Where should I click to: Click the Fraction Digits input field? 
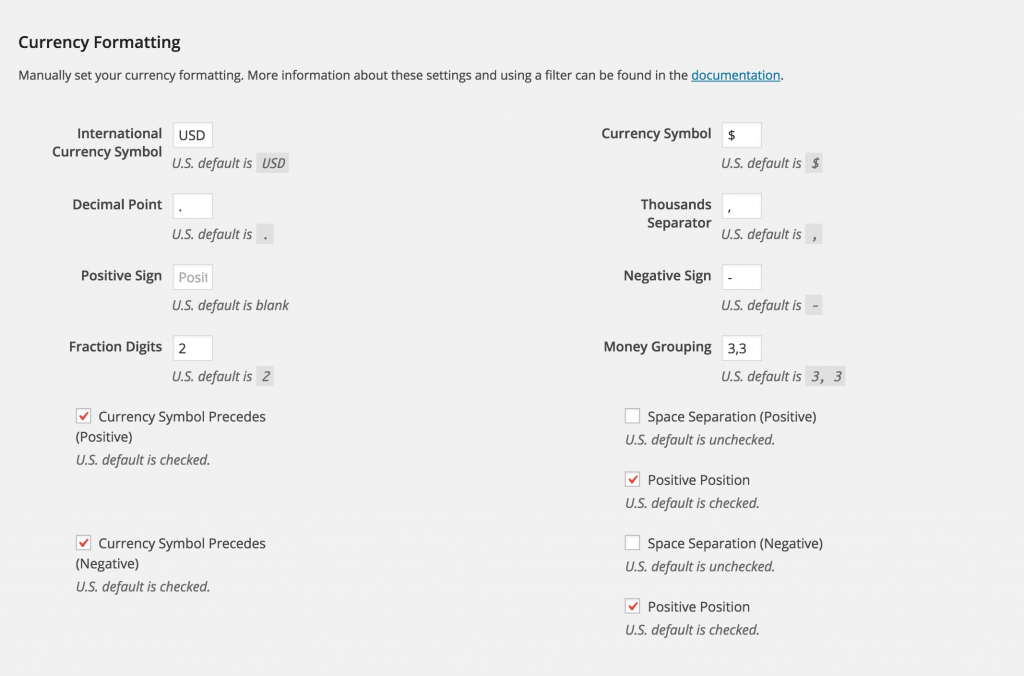coord(192,348)
